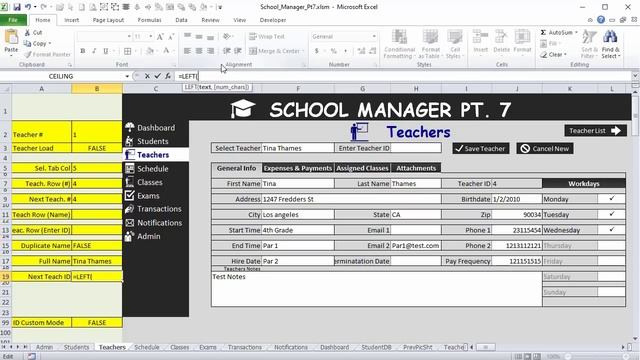Screen dimensions: 640x360
Task: Expand the formula bar
Action: (635, 76)
